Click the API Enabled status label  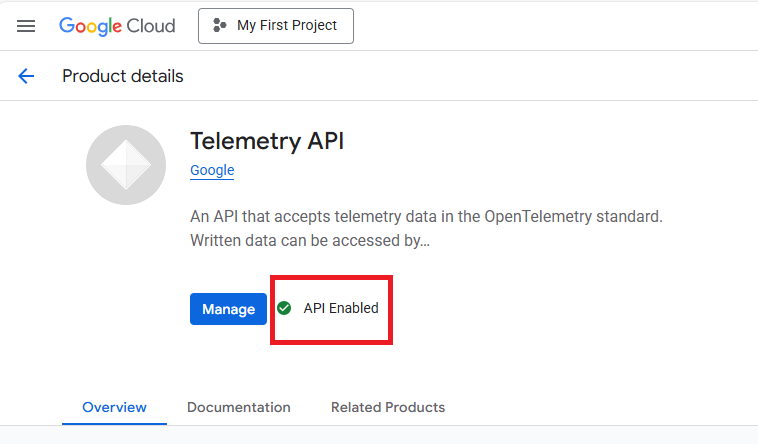click(341, 308)
